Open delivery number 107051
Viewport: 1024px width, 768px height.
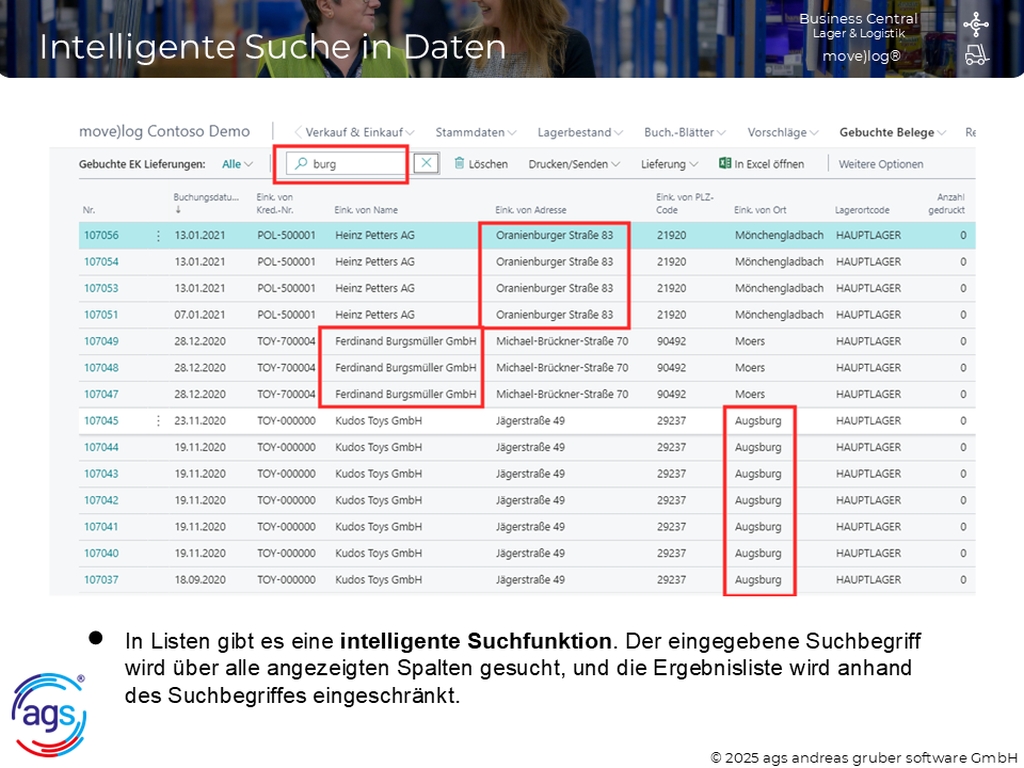coord(101,315)
